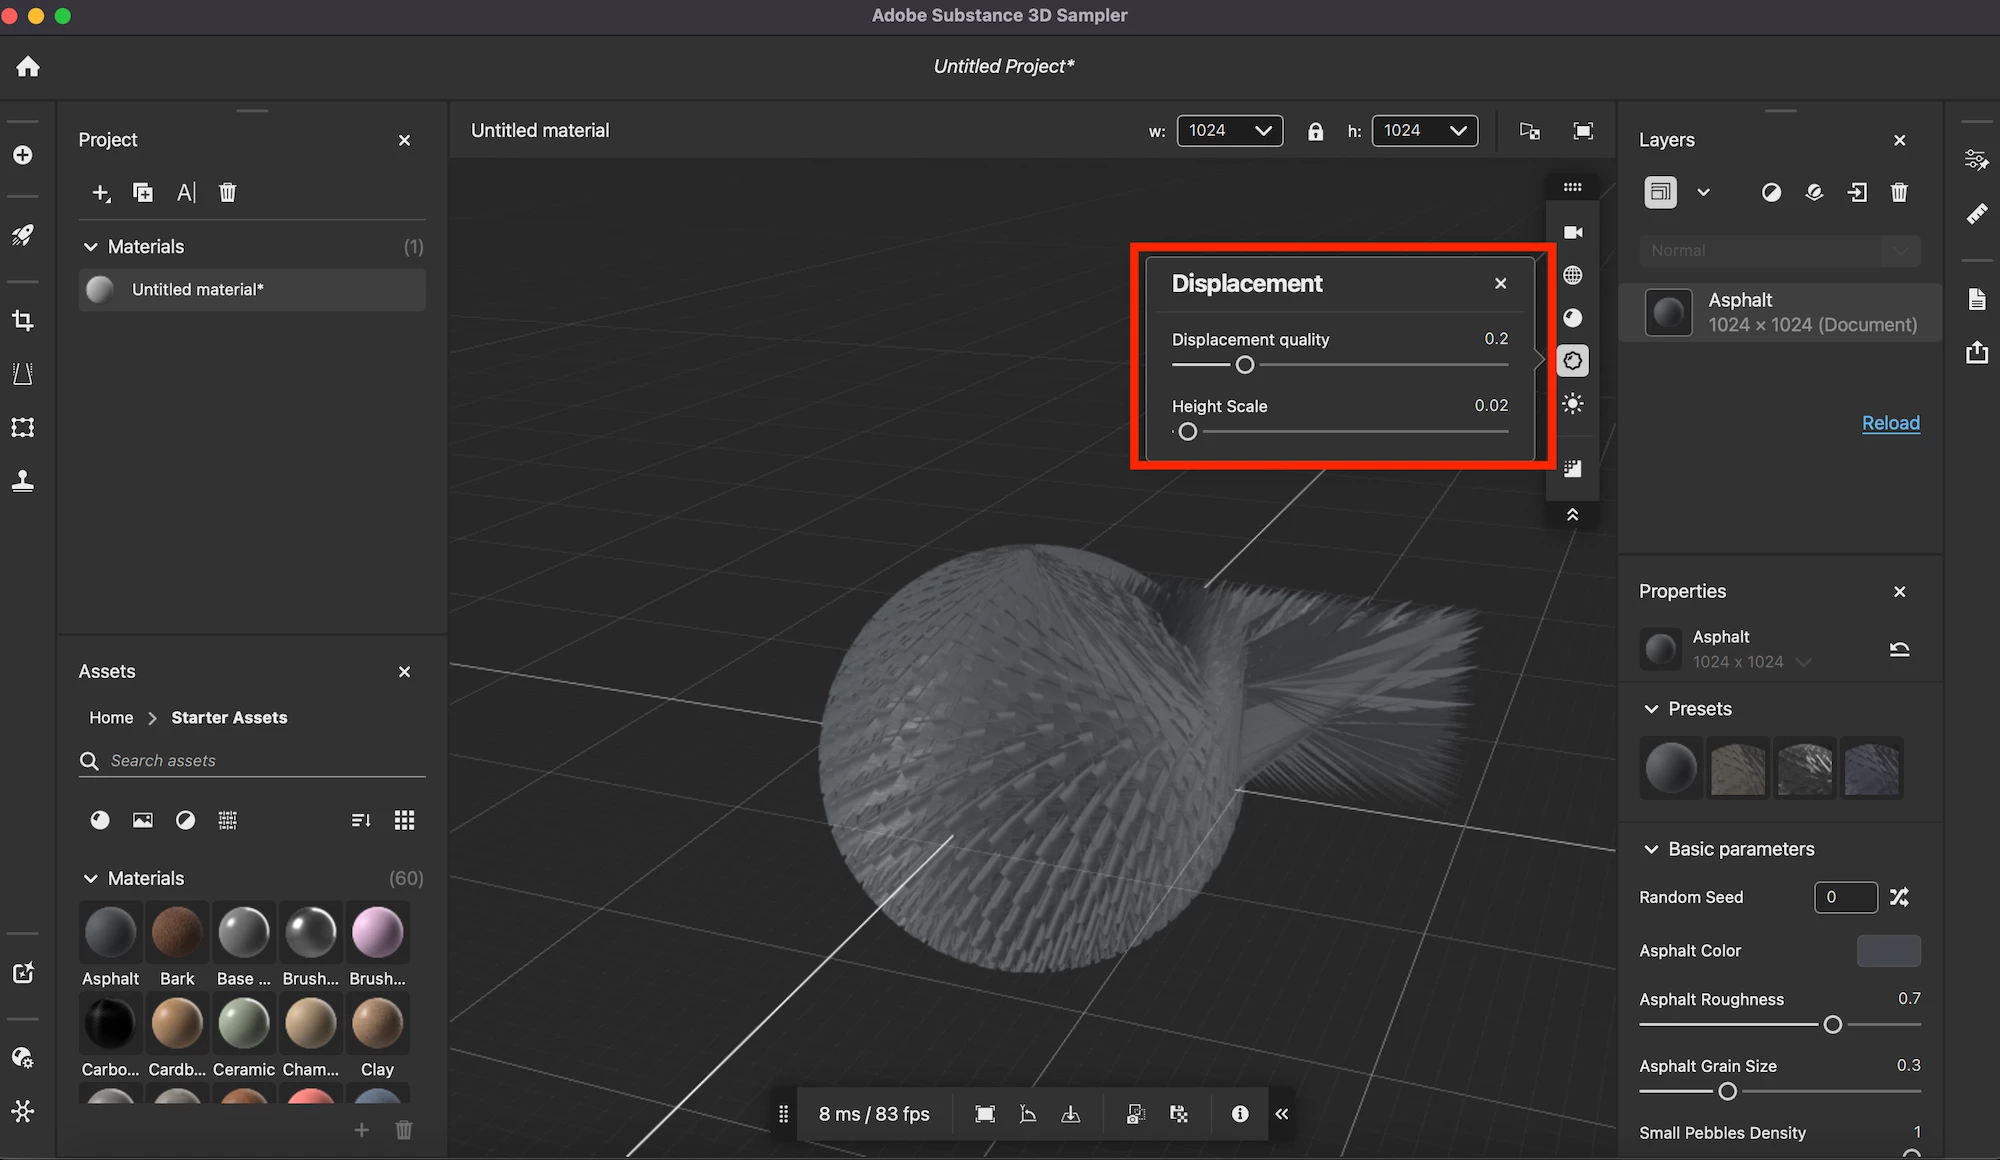
Task: Go to Home in assets breadcrumb
Action: click(111, 718)
